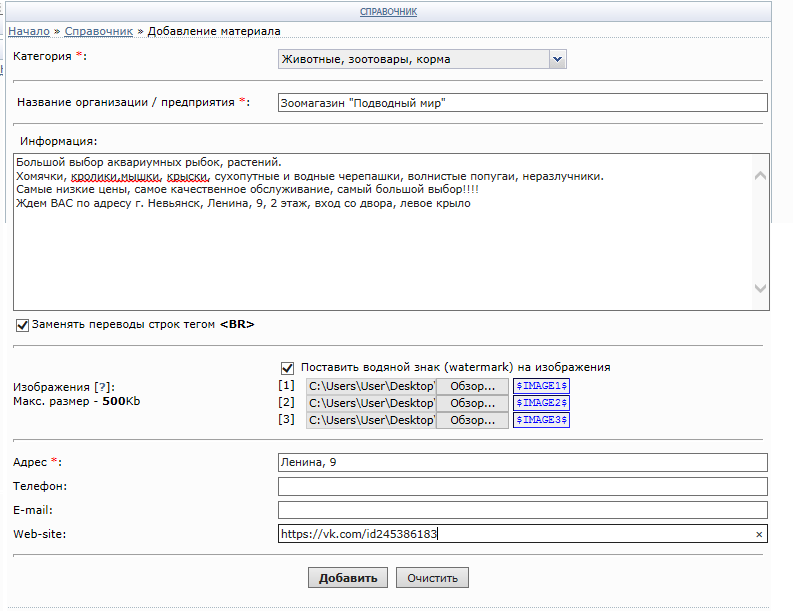Toggle the replace line breaks with BR checkbox
The height and width of the screenshot is (611, 793).
[x=22, y=325]
